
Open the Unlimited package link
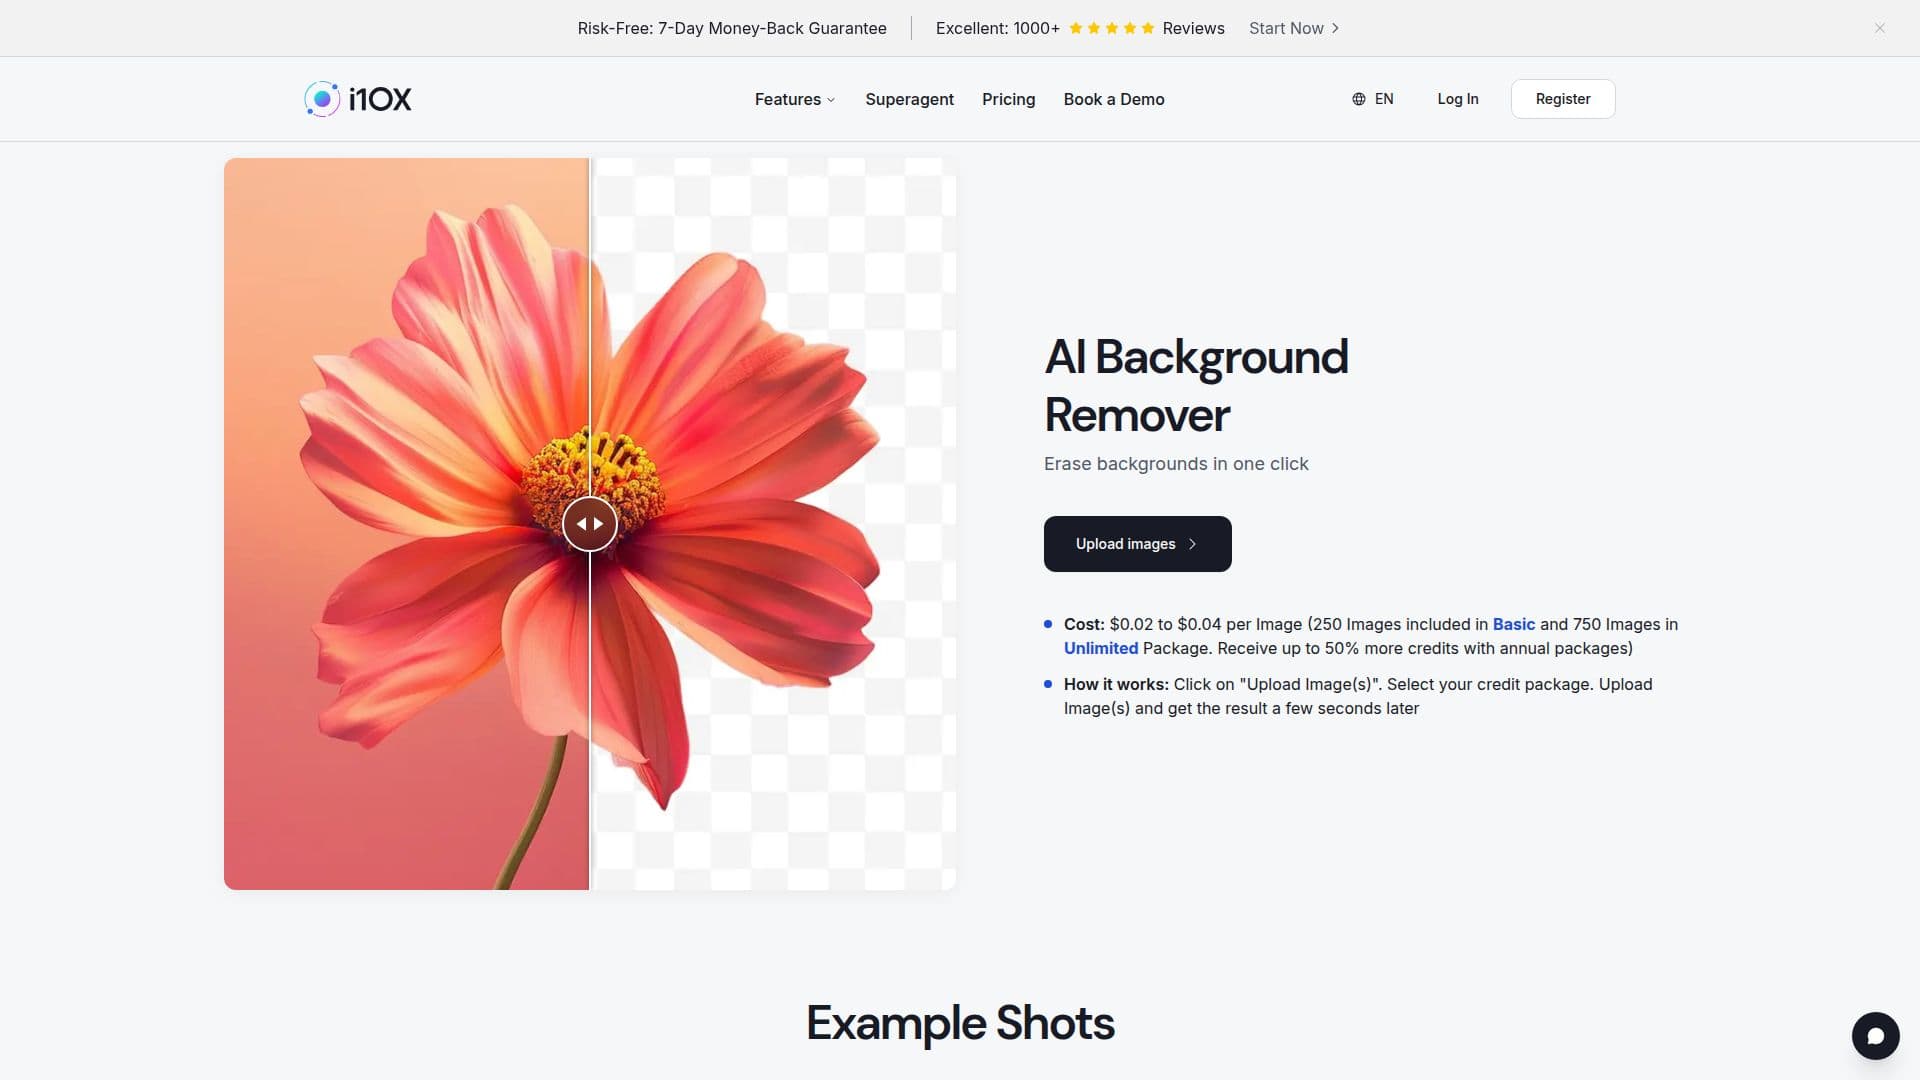[1100, 648]
